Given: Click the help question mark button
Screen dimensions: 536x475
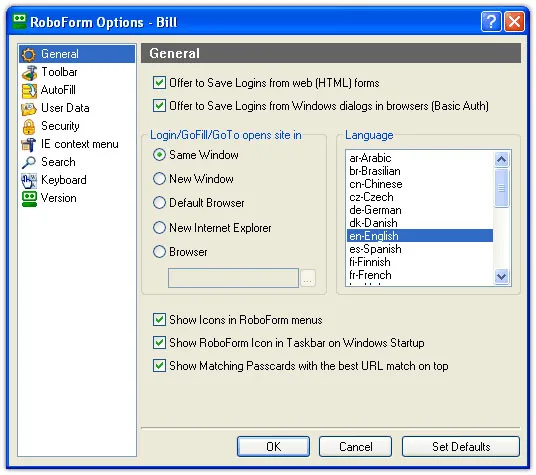Looking at the screenshot, I should 491,22.
